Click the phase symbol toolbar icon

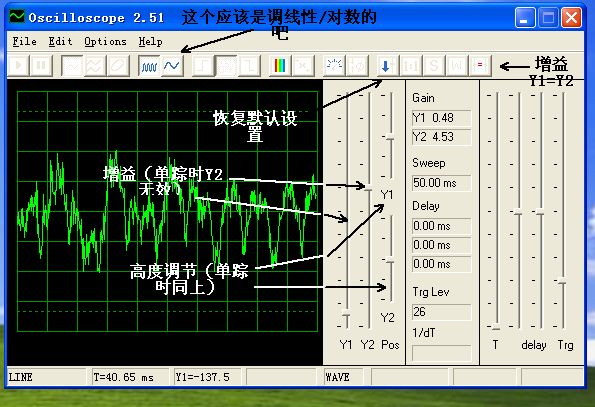pos(357,66)
